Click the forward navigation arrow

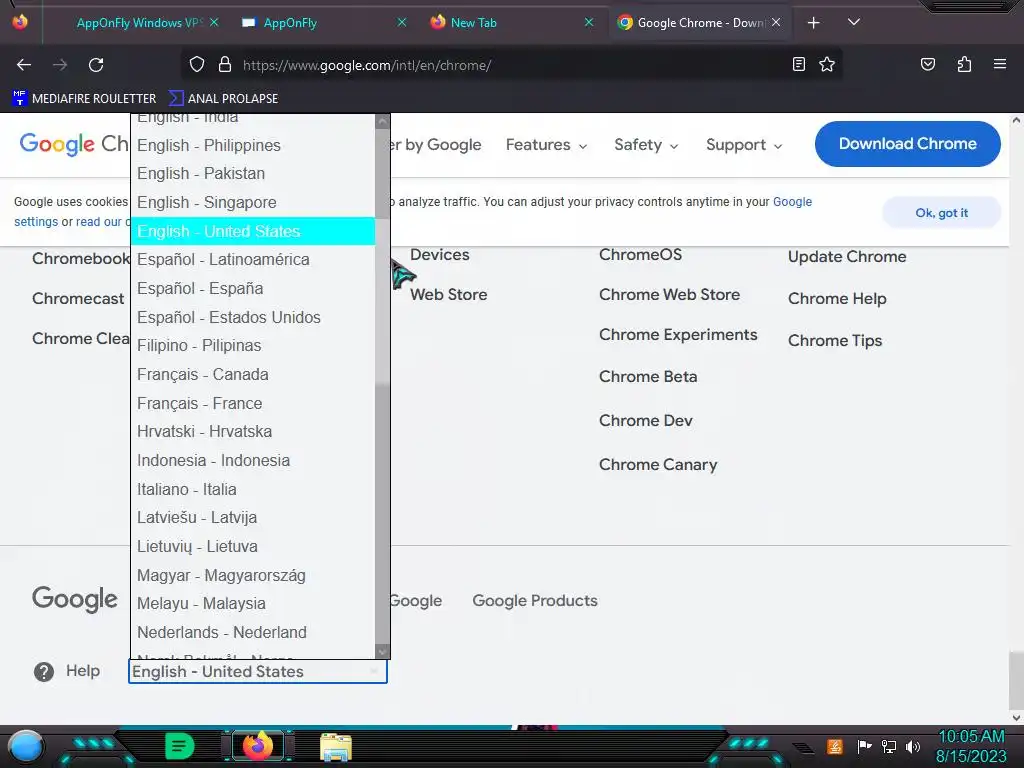(60, 65)
